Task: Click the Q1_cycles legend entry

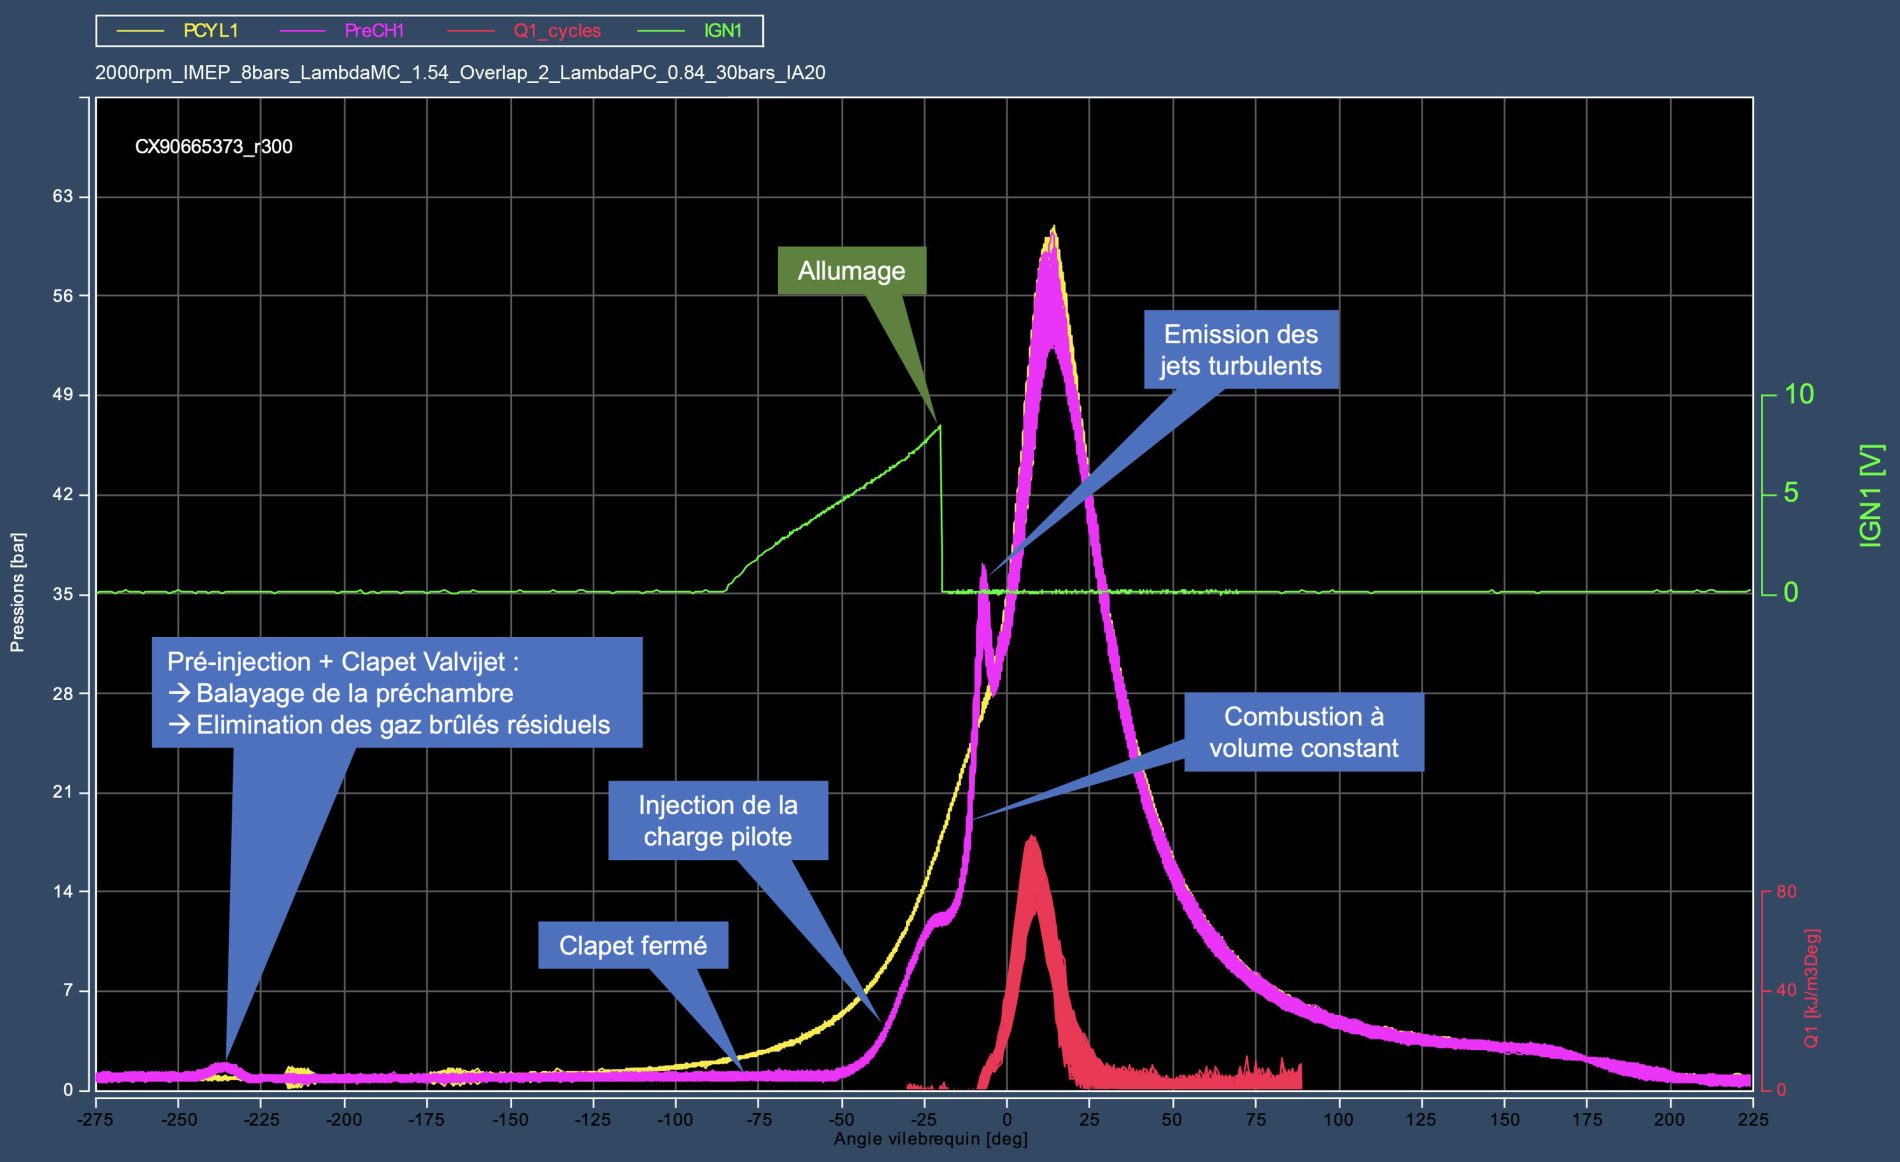Action: (557, 31)
